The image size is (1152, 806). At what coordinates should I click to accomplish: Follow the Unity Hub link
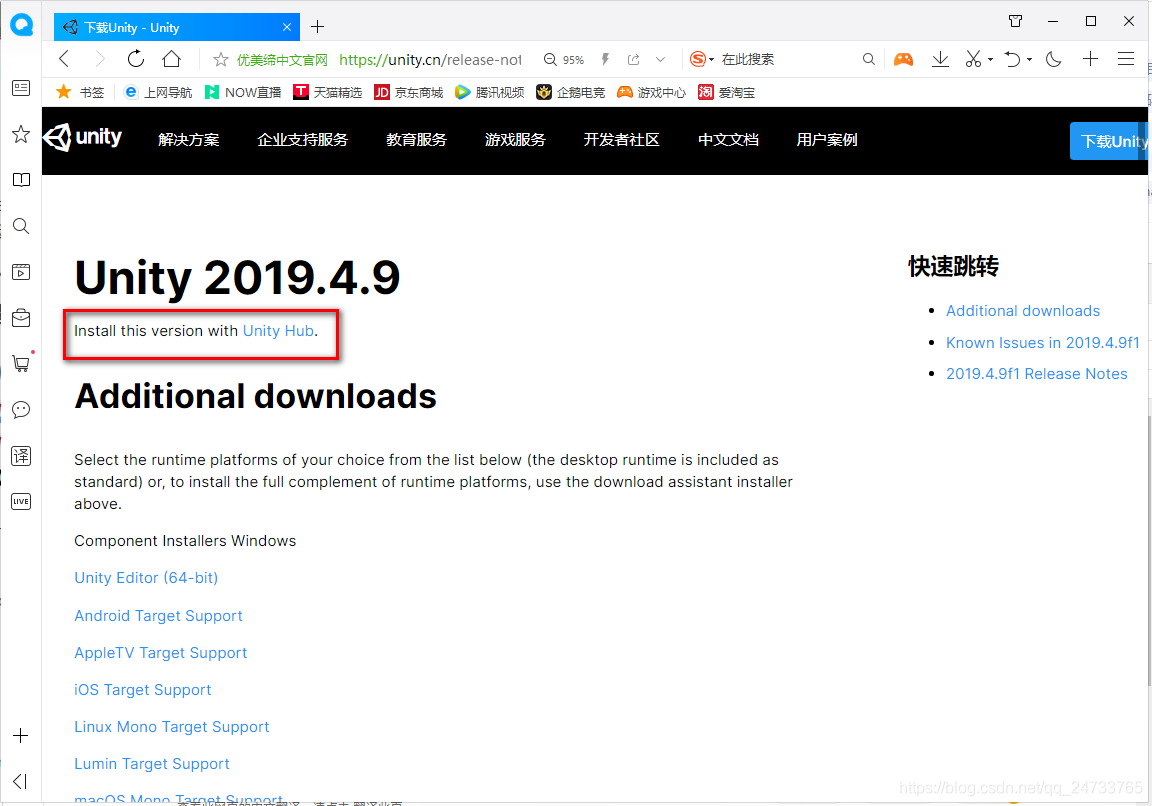point(278,331)
